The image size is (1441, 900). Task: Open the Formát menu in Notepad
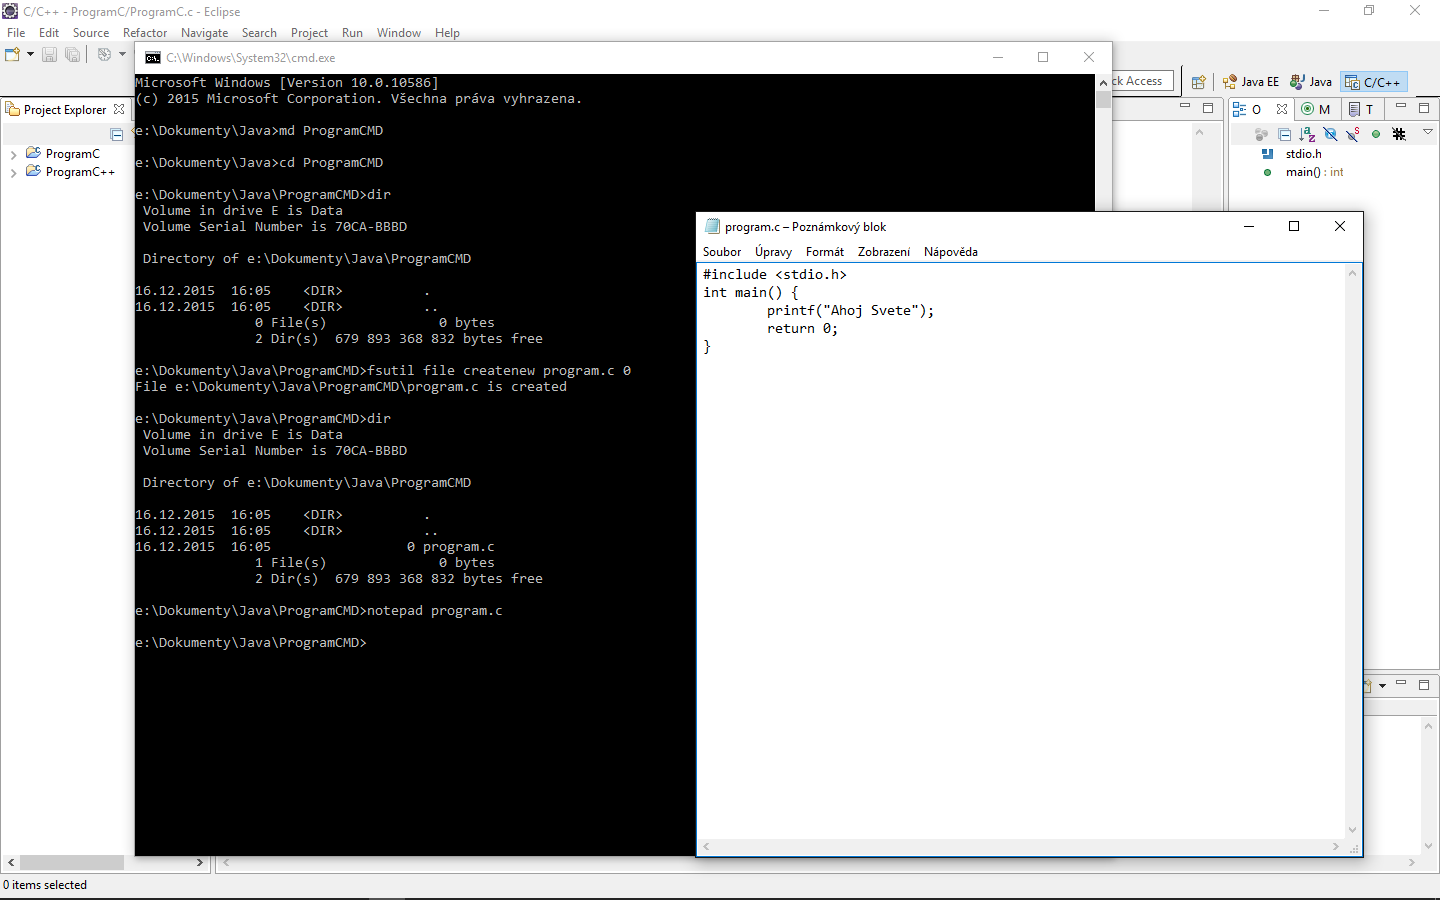824,252
